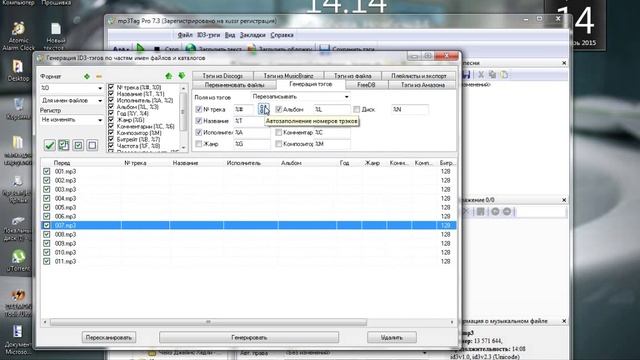Click the Пересканировать button
Screen dimensions: 640x360
coord(109,338)
